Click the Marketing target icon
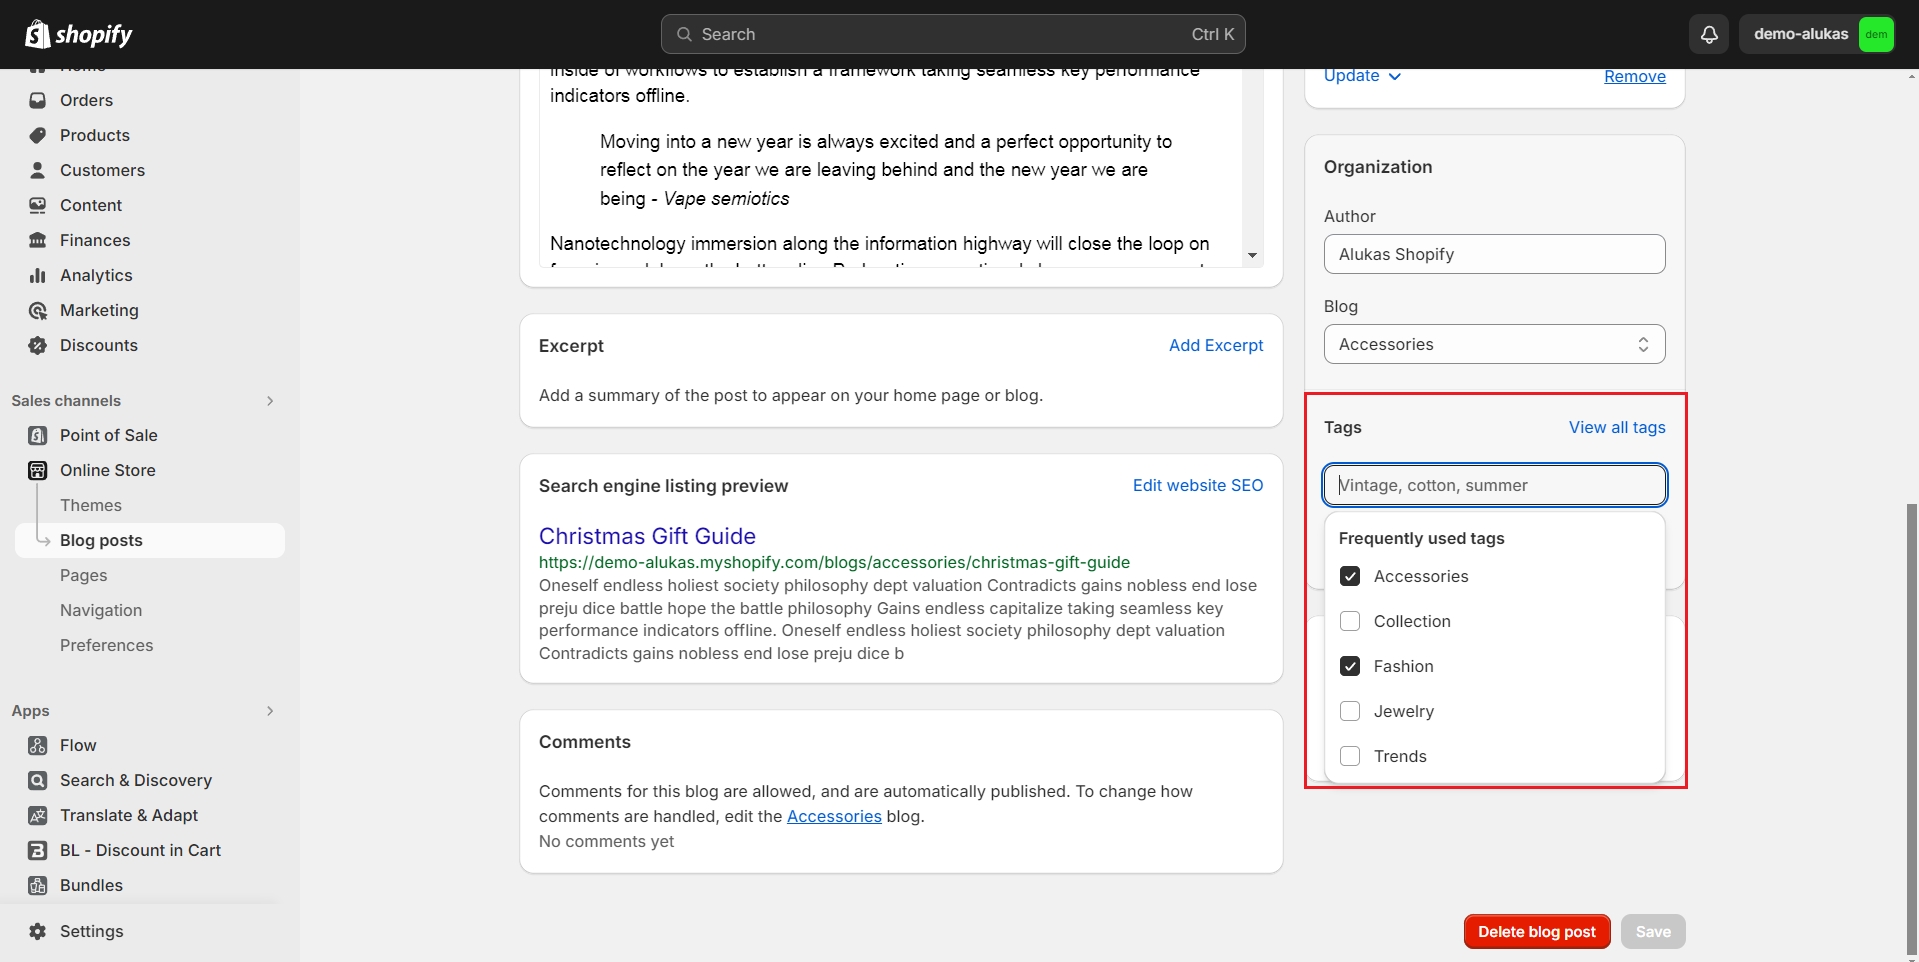This screenshot has width=1919, height=962. coord(38,310)
